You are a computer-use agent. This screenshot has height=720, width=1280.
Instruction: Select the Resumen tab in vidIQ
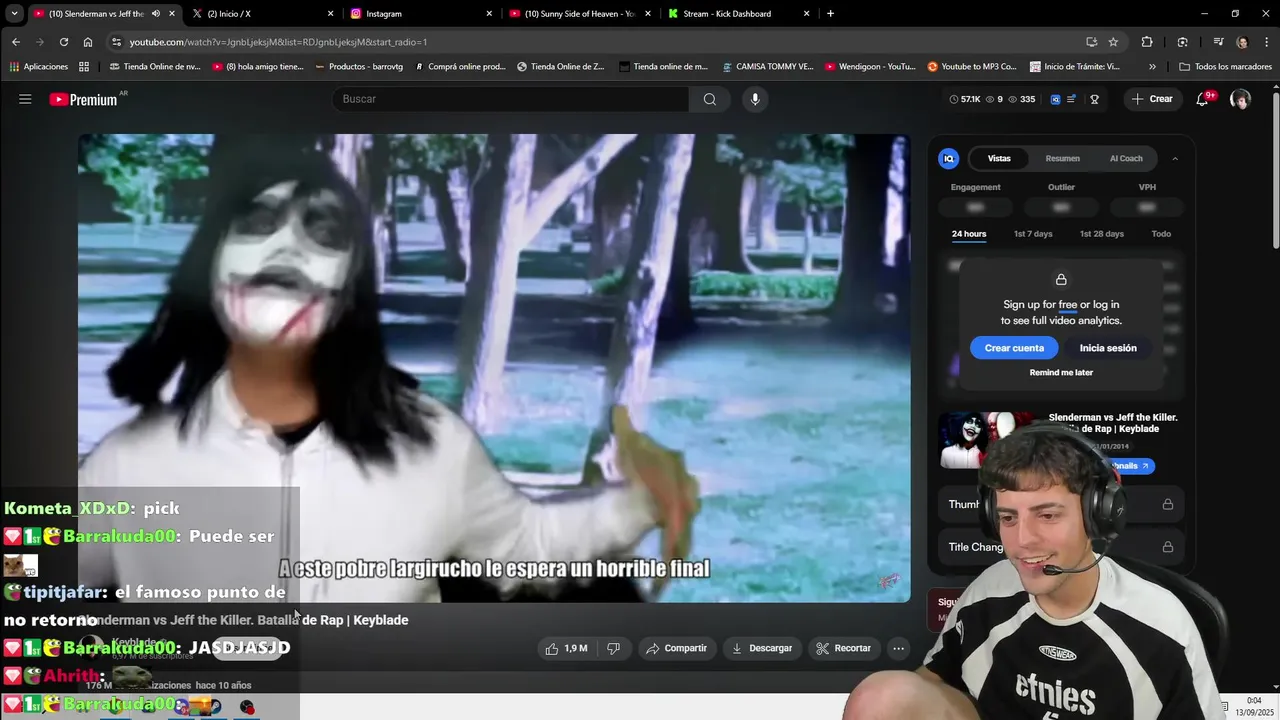pyautogui.click(x=1062, y=158)
